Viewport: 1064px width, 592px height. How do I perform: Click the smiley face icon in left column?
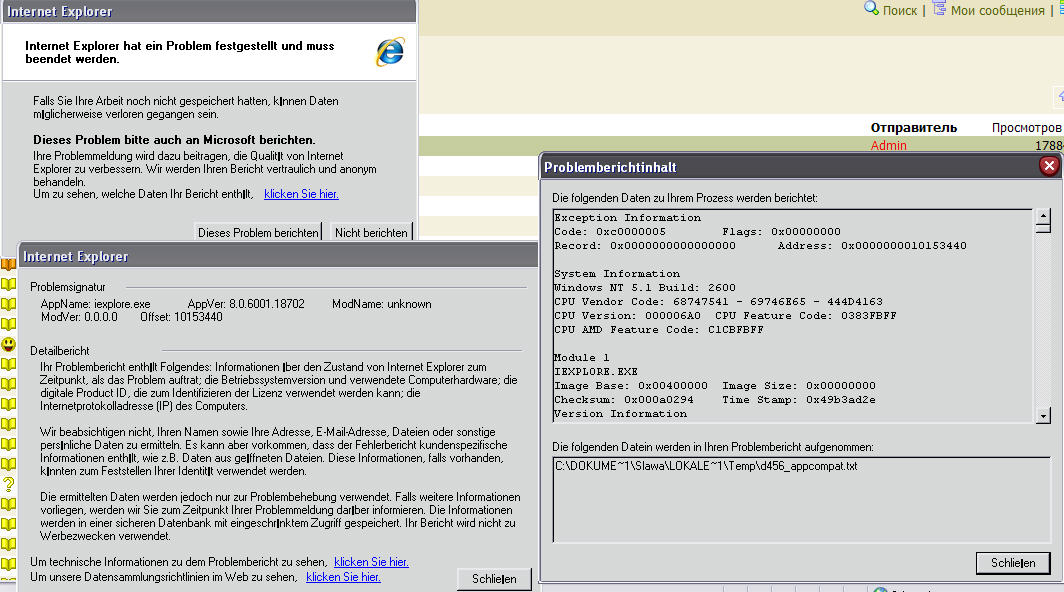pyautogui.click(x=8, y=344)
